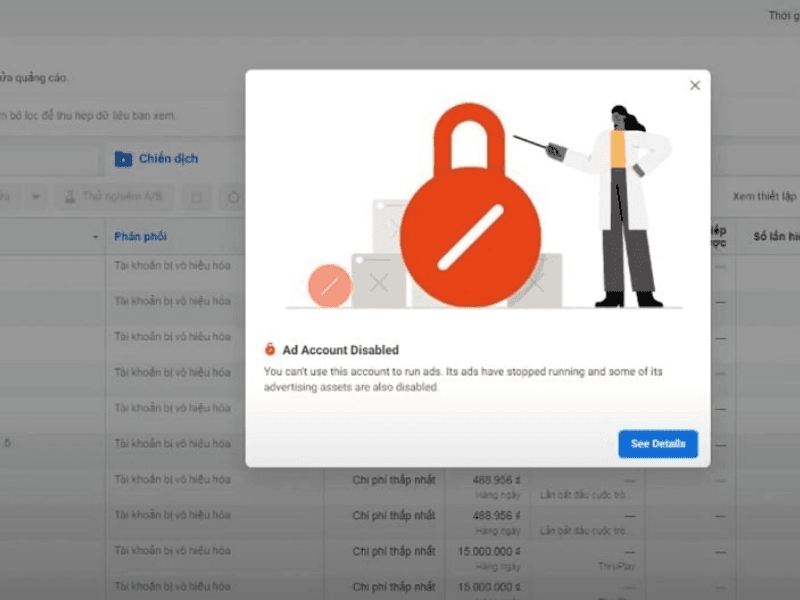
Task: Open the Xem thiết lập option
Action: (x=764, y=196)
